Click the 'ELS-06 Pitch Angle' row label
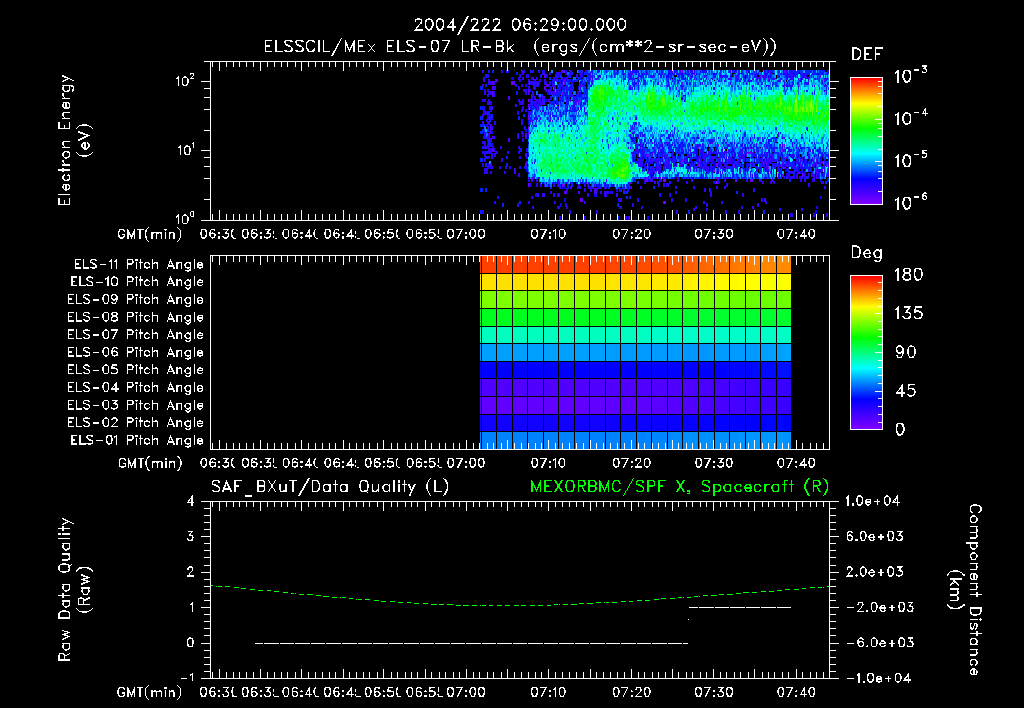 (136, 353)
